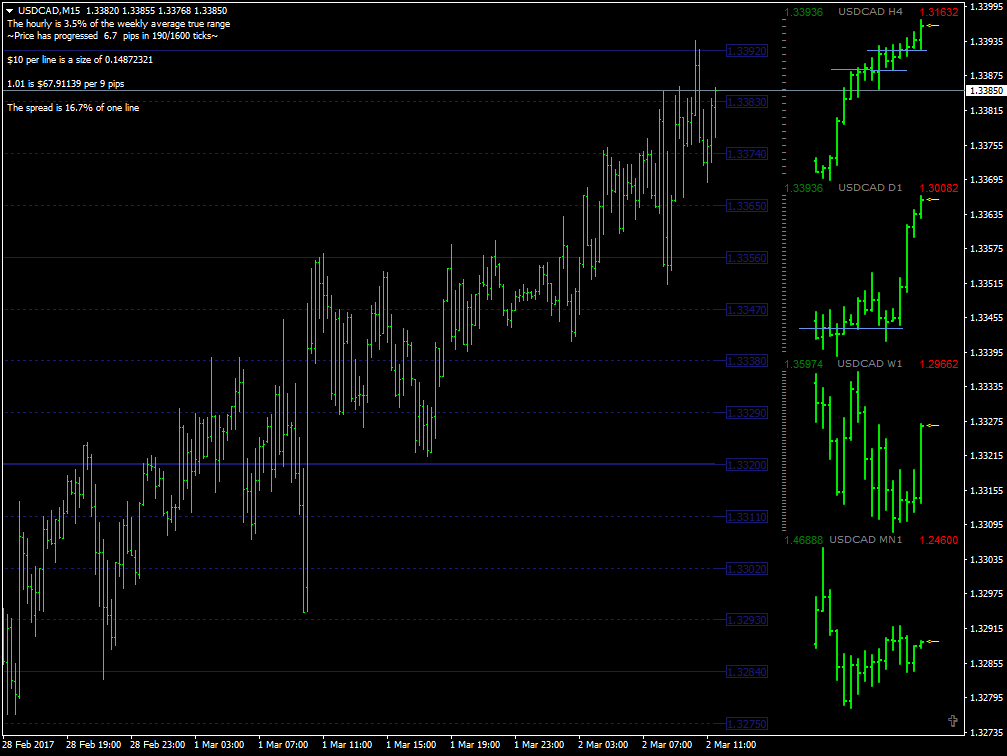Toggle the dashed line at level 1.33380
Image resolution: width=1007 pixels, height=756 pixels.
400,361
